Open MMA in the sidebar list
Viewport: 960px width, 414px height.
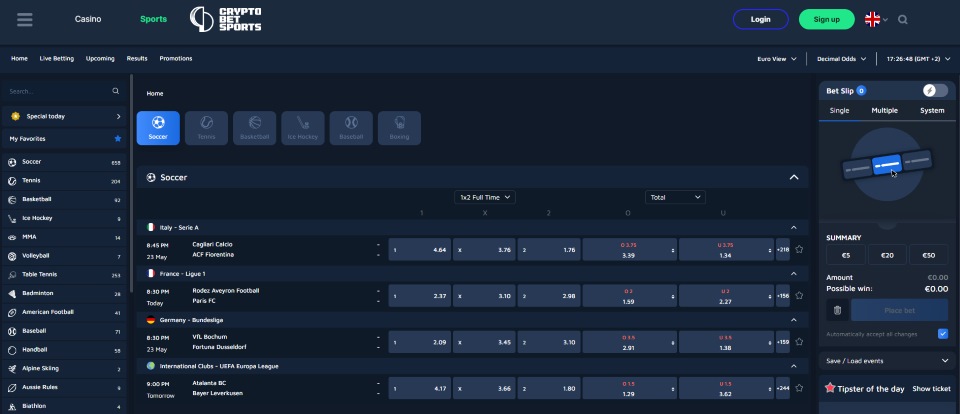(x=64, y=237)
